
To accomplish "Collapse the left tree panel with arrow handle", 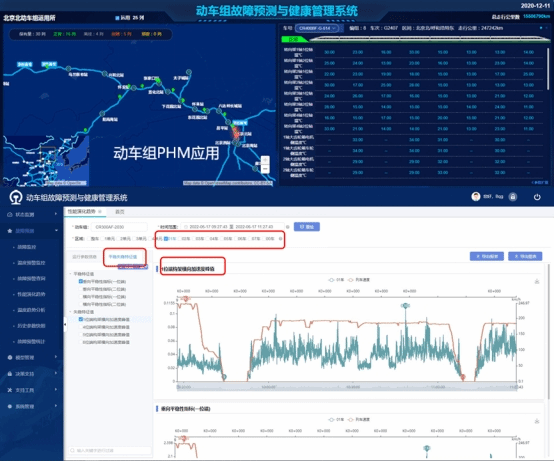I will point(65,324).
